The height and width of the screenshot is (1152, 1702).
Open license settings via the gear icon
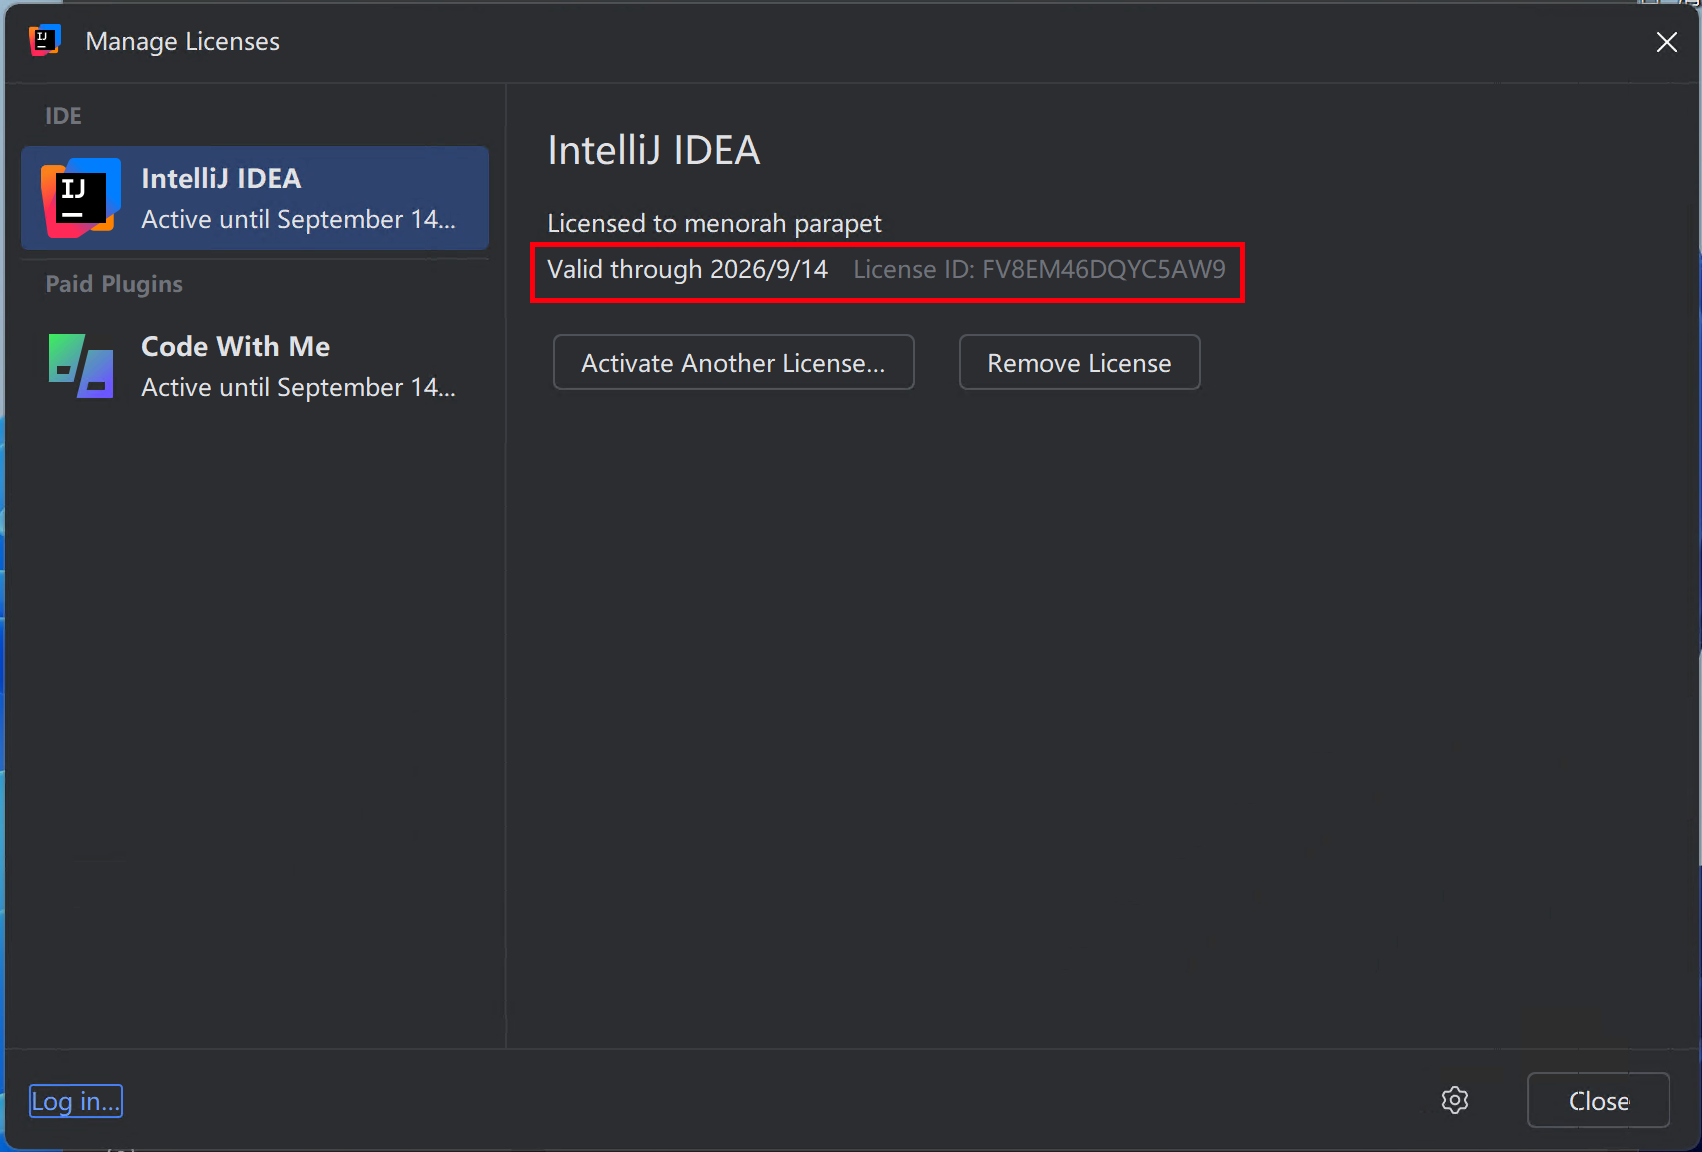tap(1455, 1100)
